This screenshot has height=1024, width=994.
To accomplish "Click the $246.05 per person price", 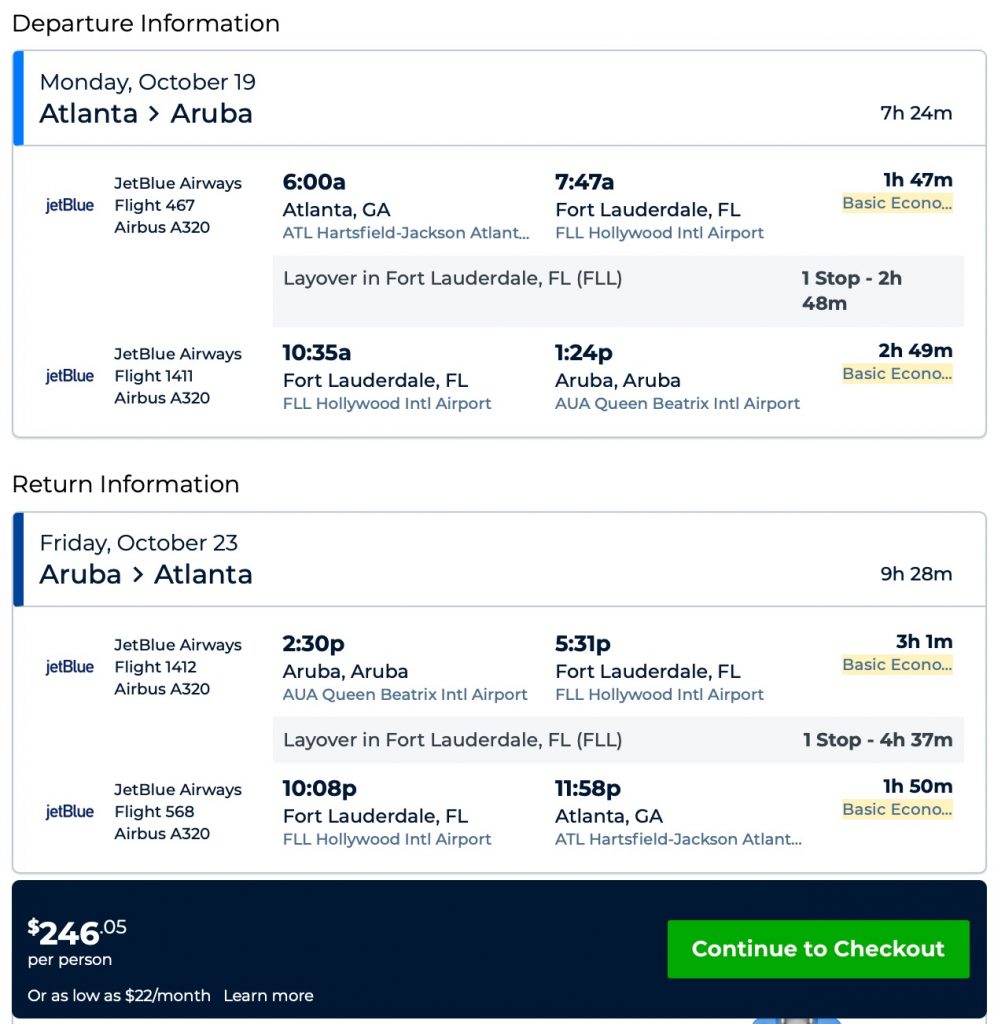I will pyautogui.click(x=78, y=934).
